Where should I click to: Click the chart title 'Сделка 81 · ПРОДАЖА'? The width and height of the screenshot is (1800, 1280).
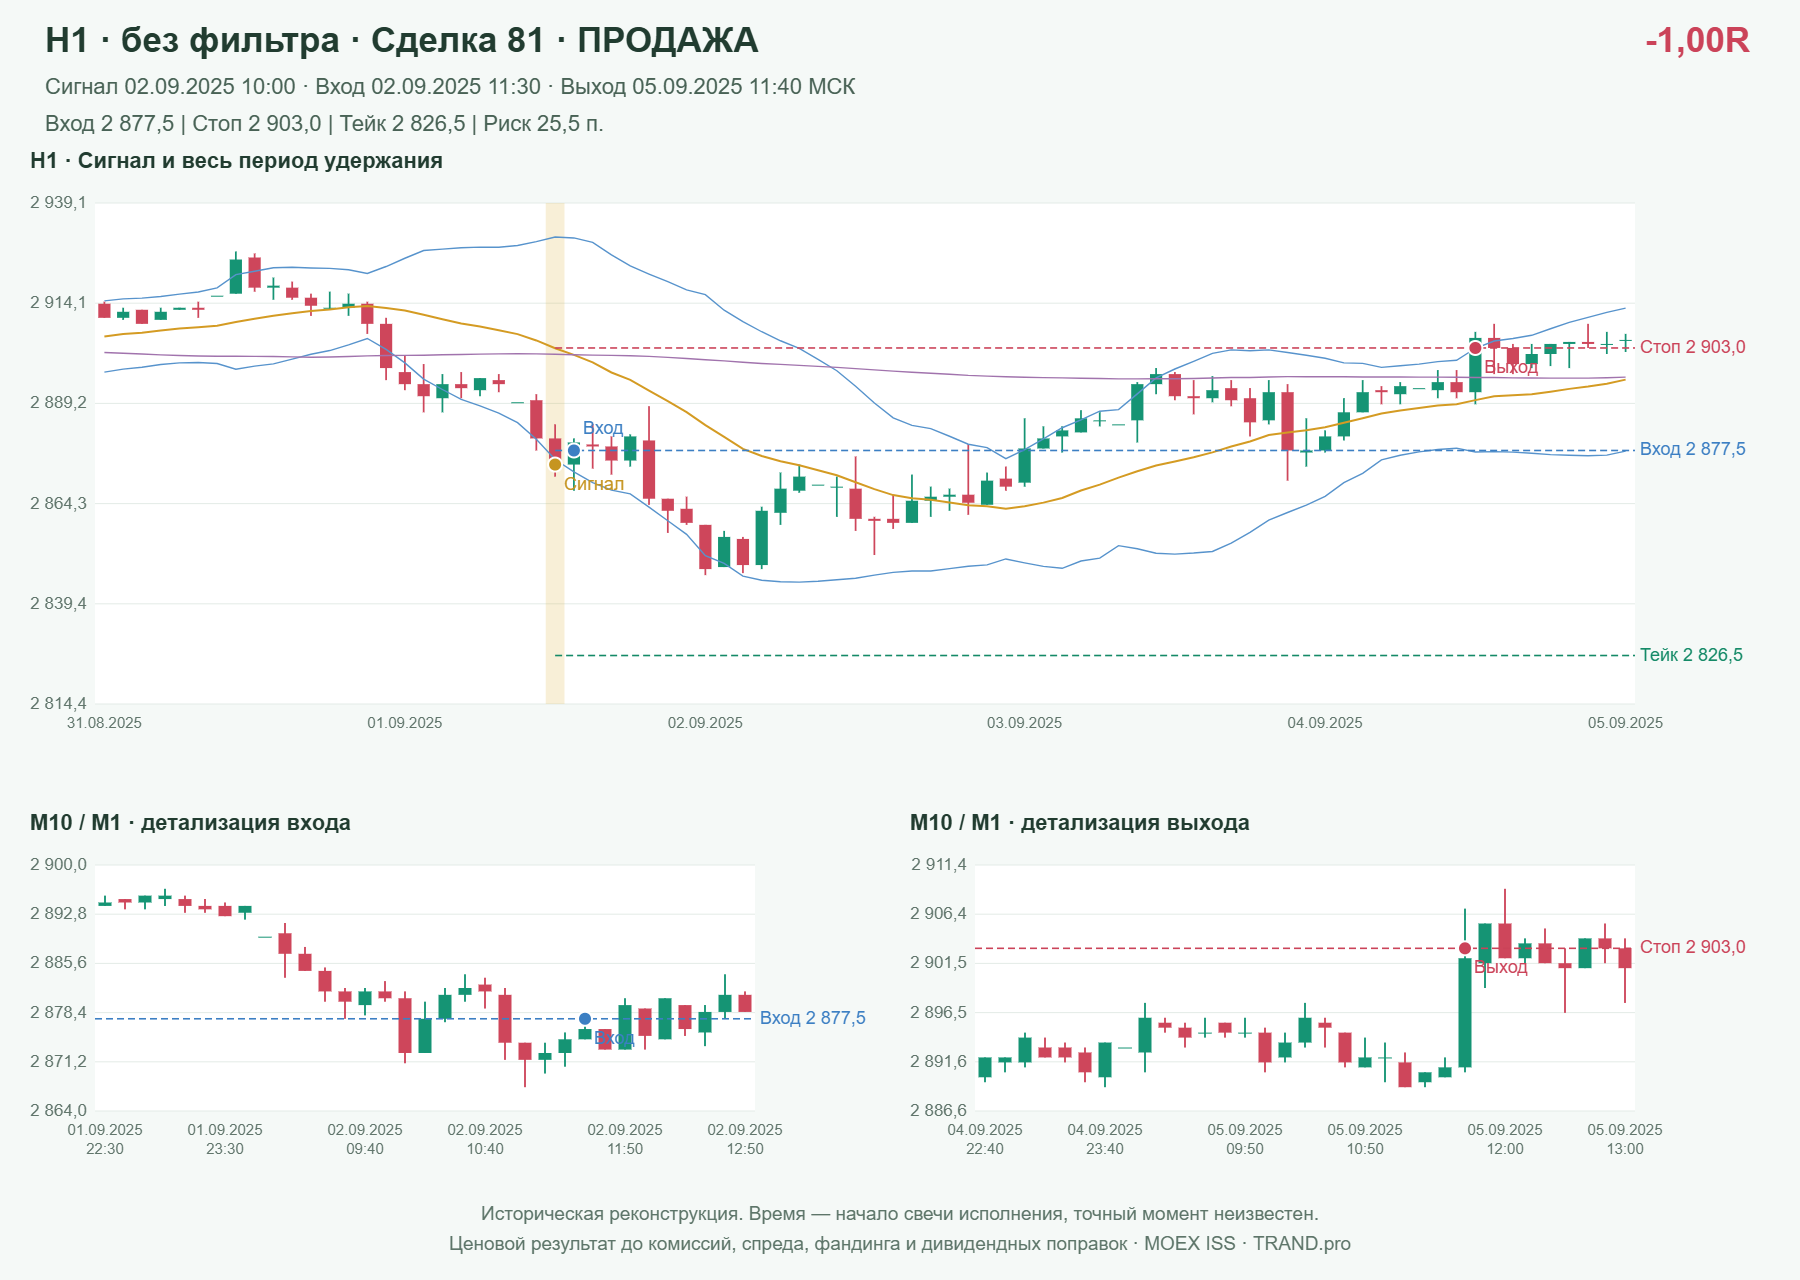point(564,40)
